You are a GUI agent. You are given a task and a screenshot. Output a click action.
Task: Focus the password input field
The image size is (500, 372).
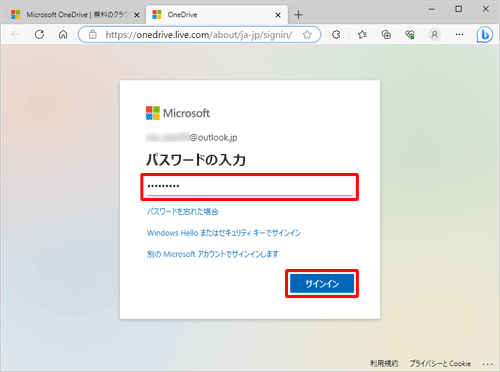coord(250,186)
